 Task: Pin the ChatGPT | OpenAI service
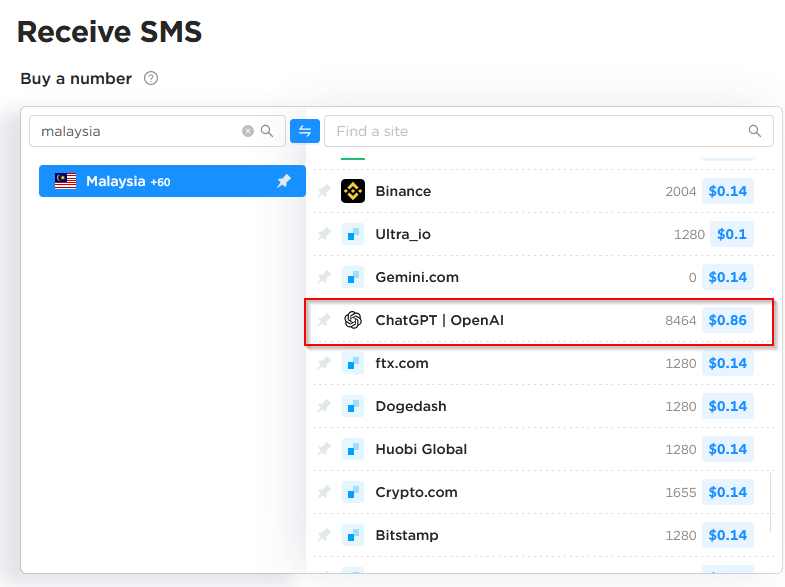(324, 320)
